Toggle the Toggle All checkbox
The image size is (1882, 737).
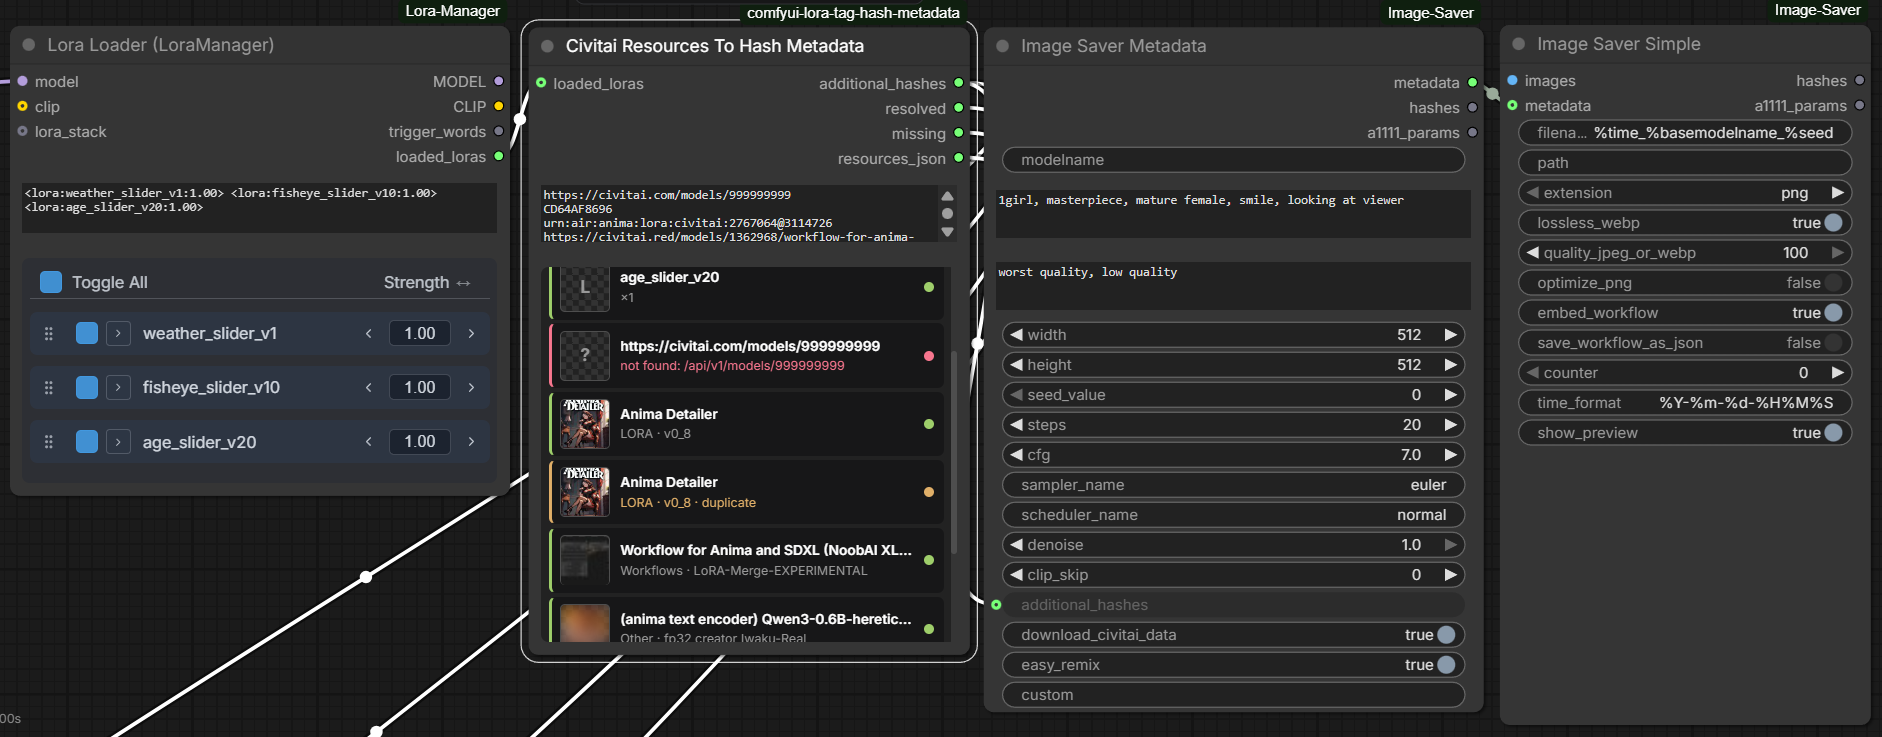click(x=51, y=282)
